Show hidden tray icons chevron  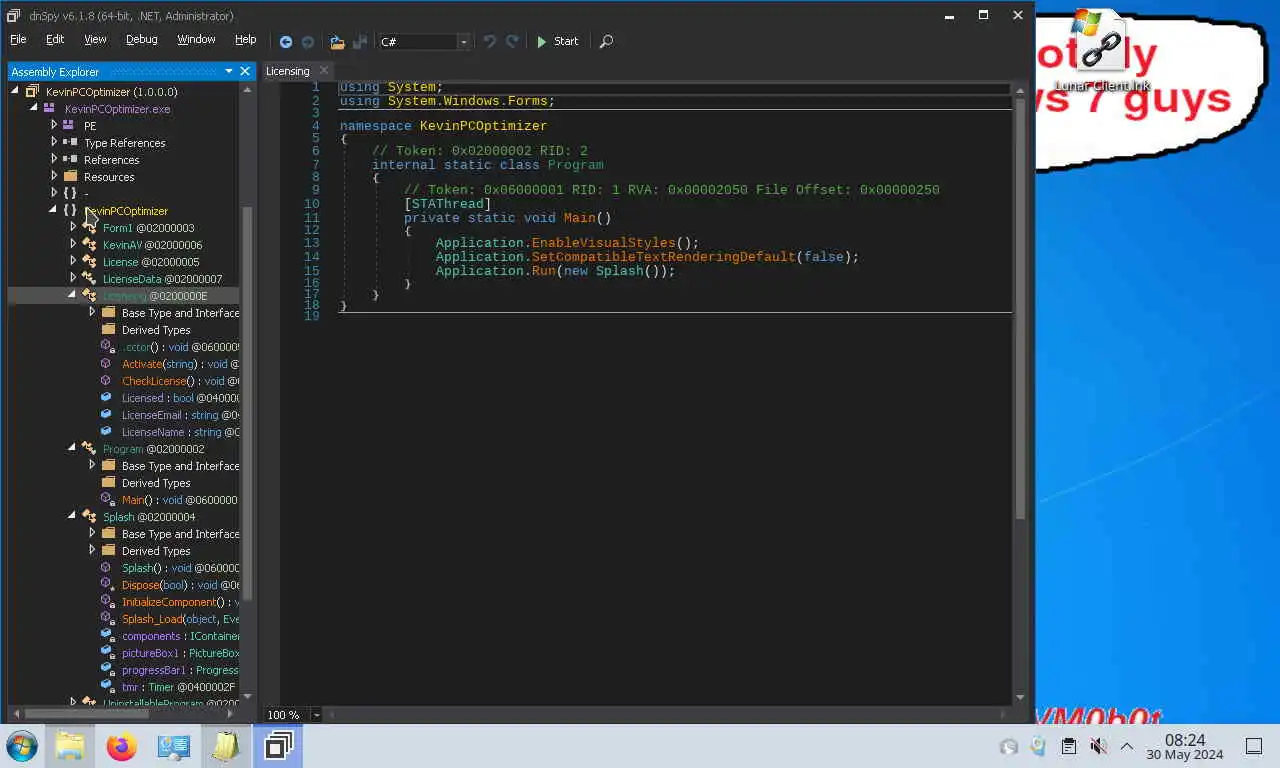[1126, 746]
